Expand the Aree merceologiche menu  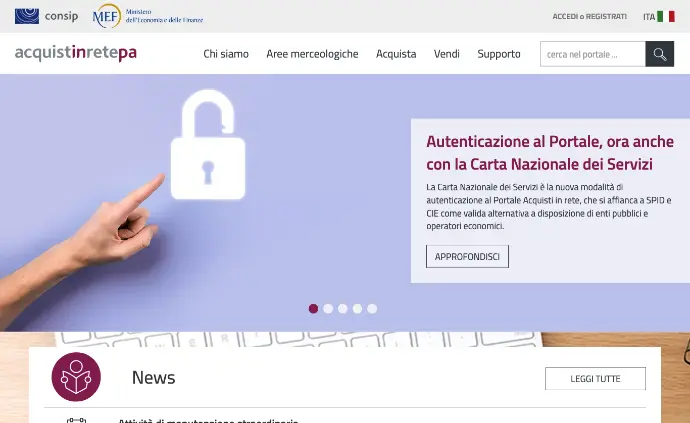312,54
